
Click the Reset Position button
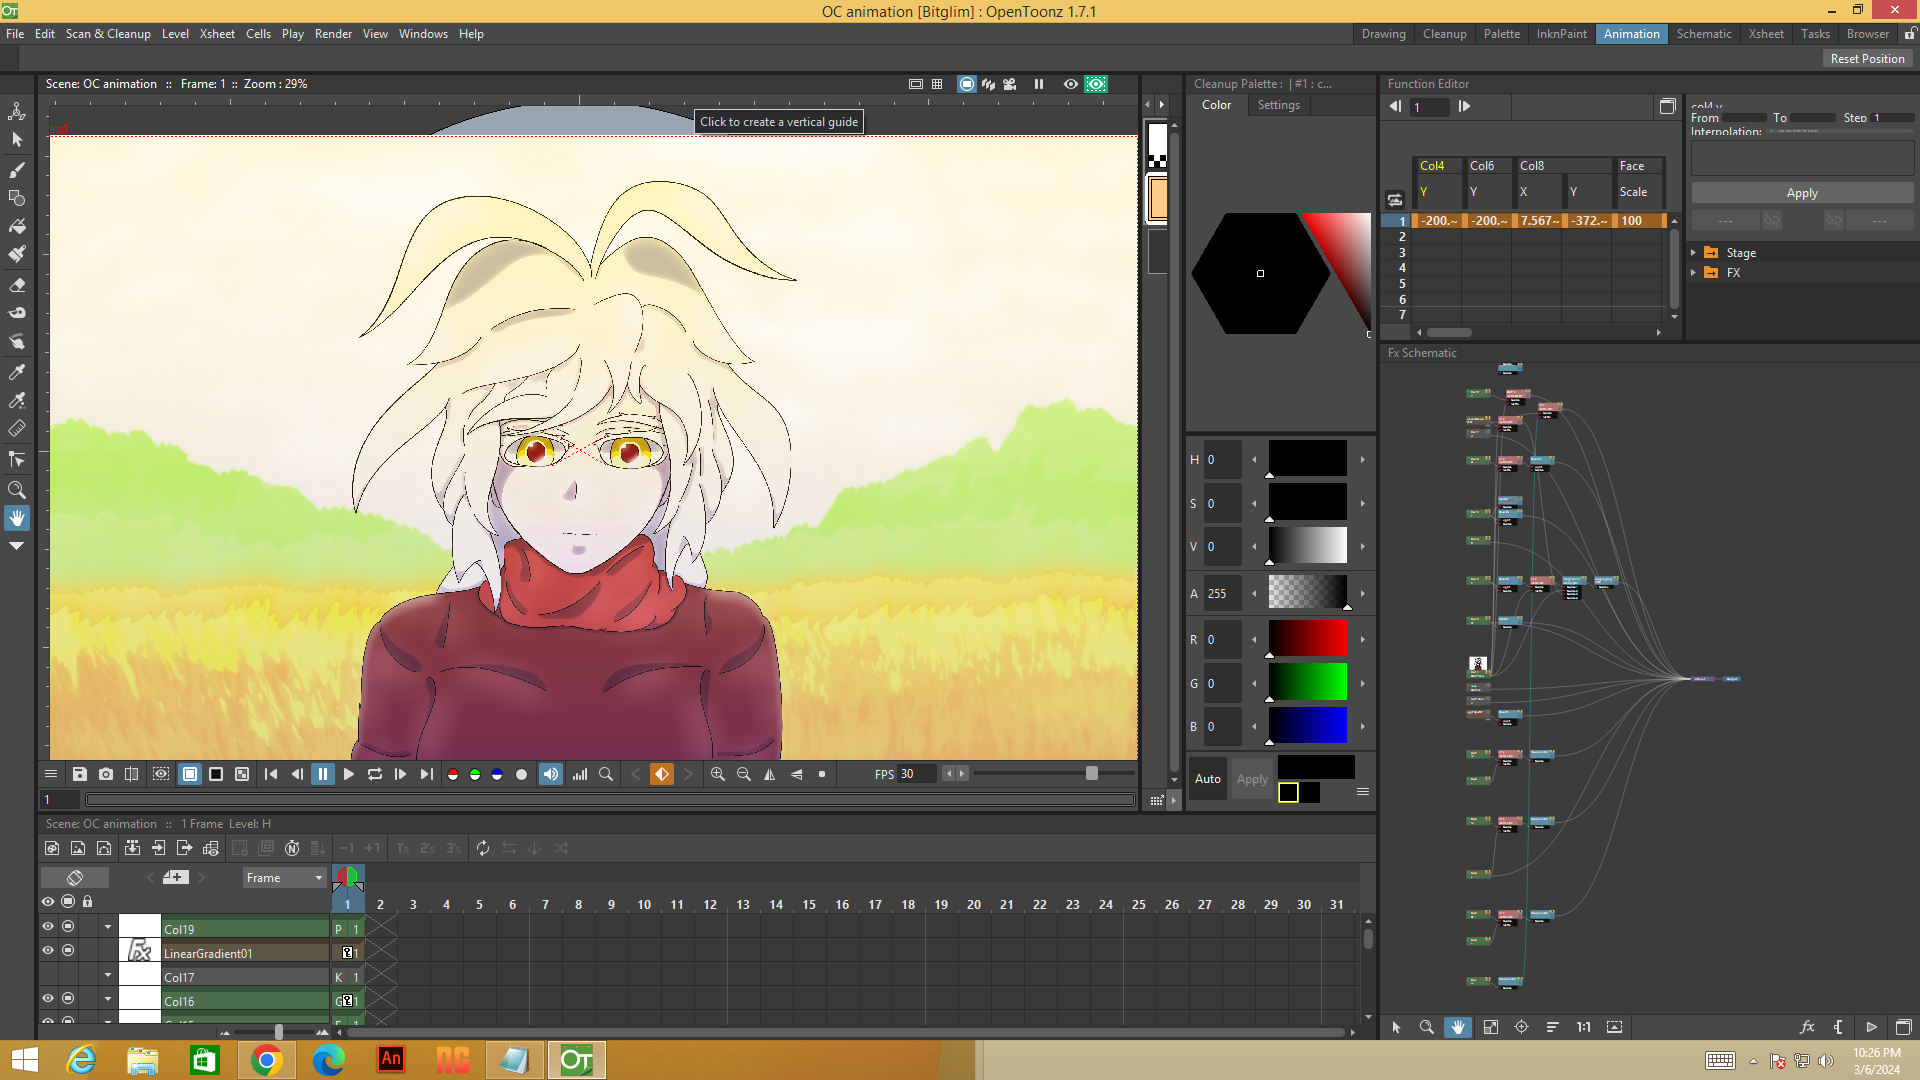pos(1867,59)
